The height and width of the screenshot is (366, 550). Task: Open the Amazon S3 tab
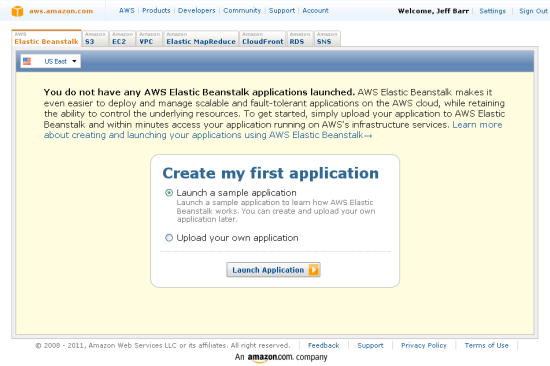pos(95,38)
